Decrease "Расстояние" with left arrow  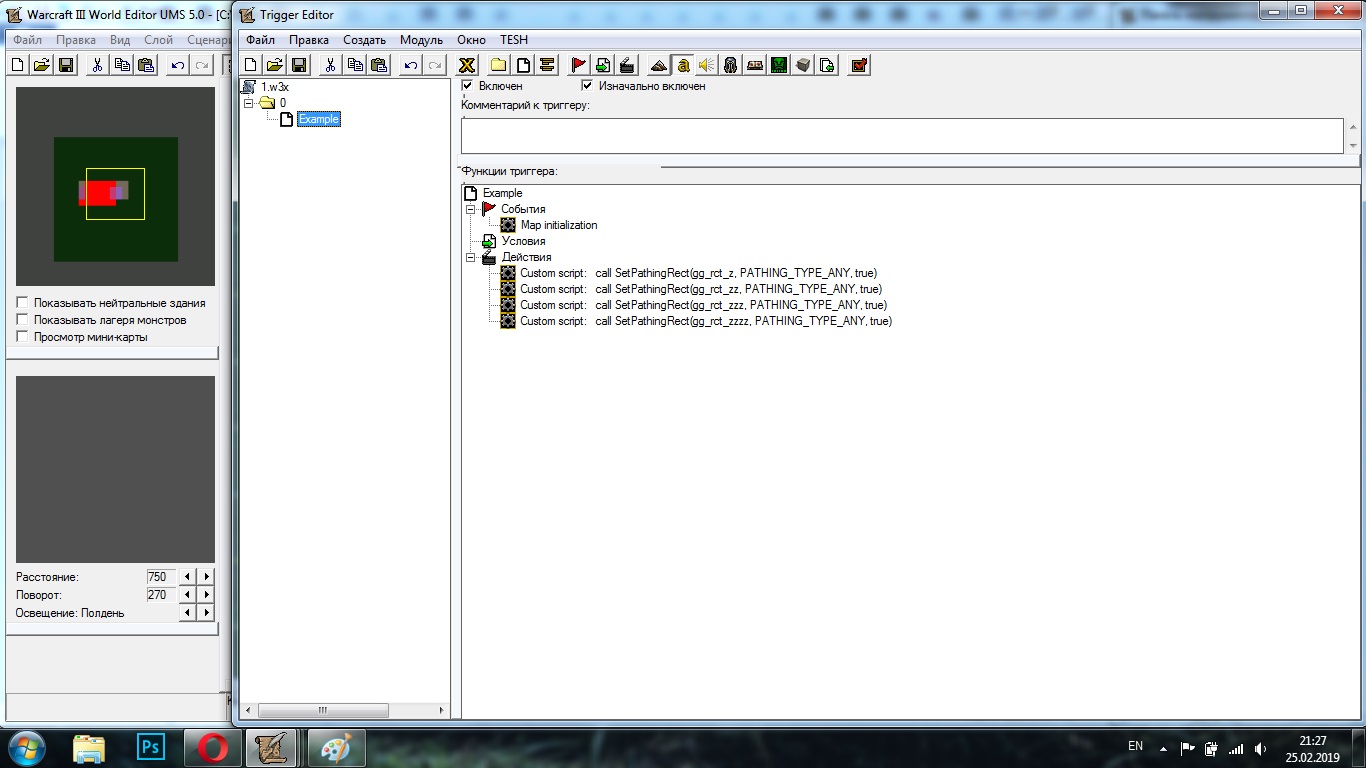coord(189,577)
